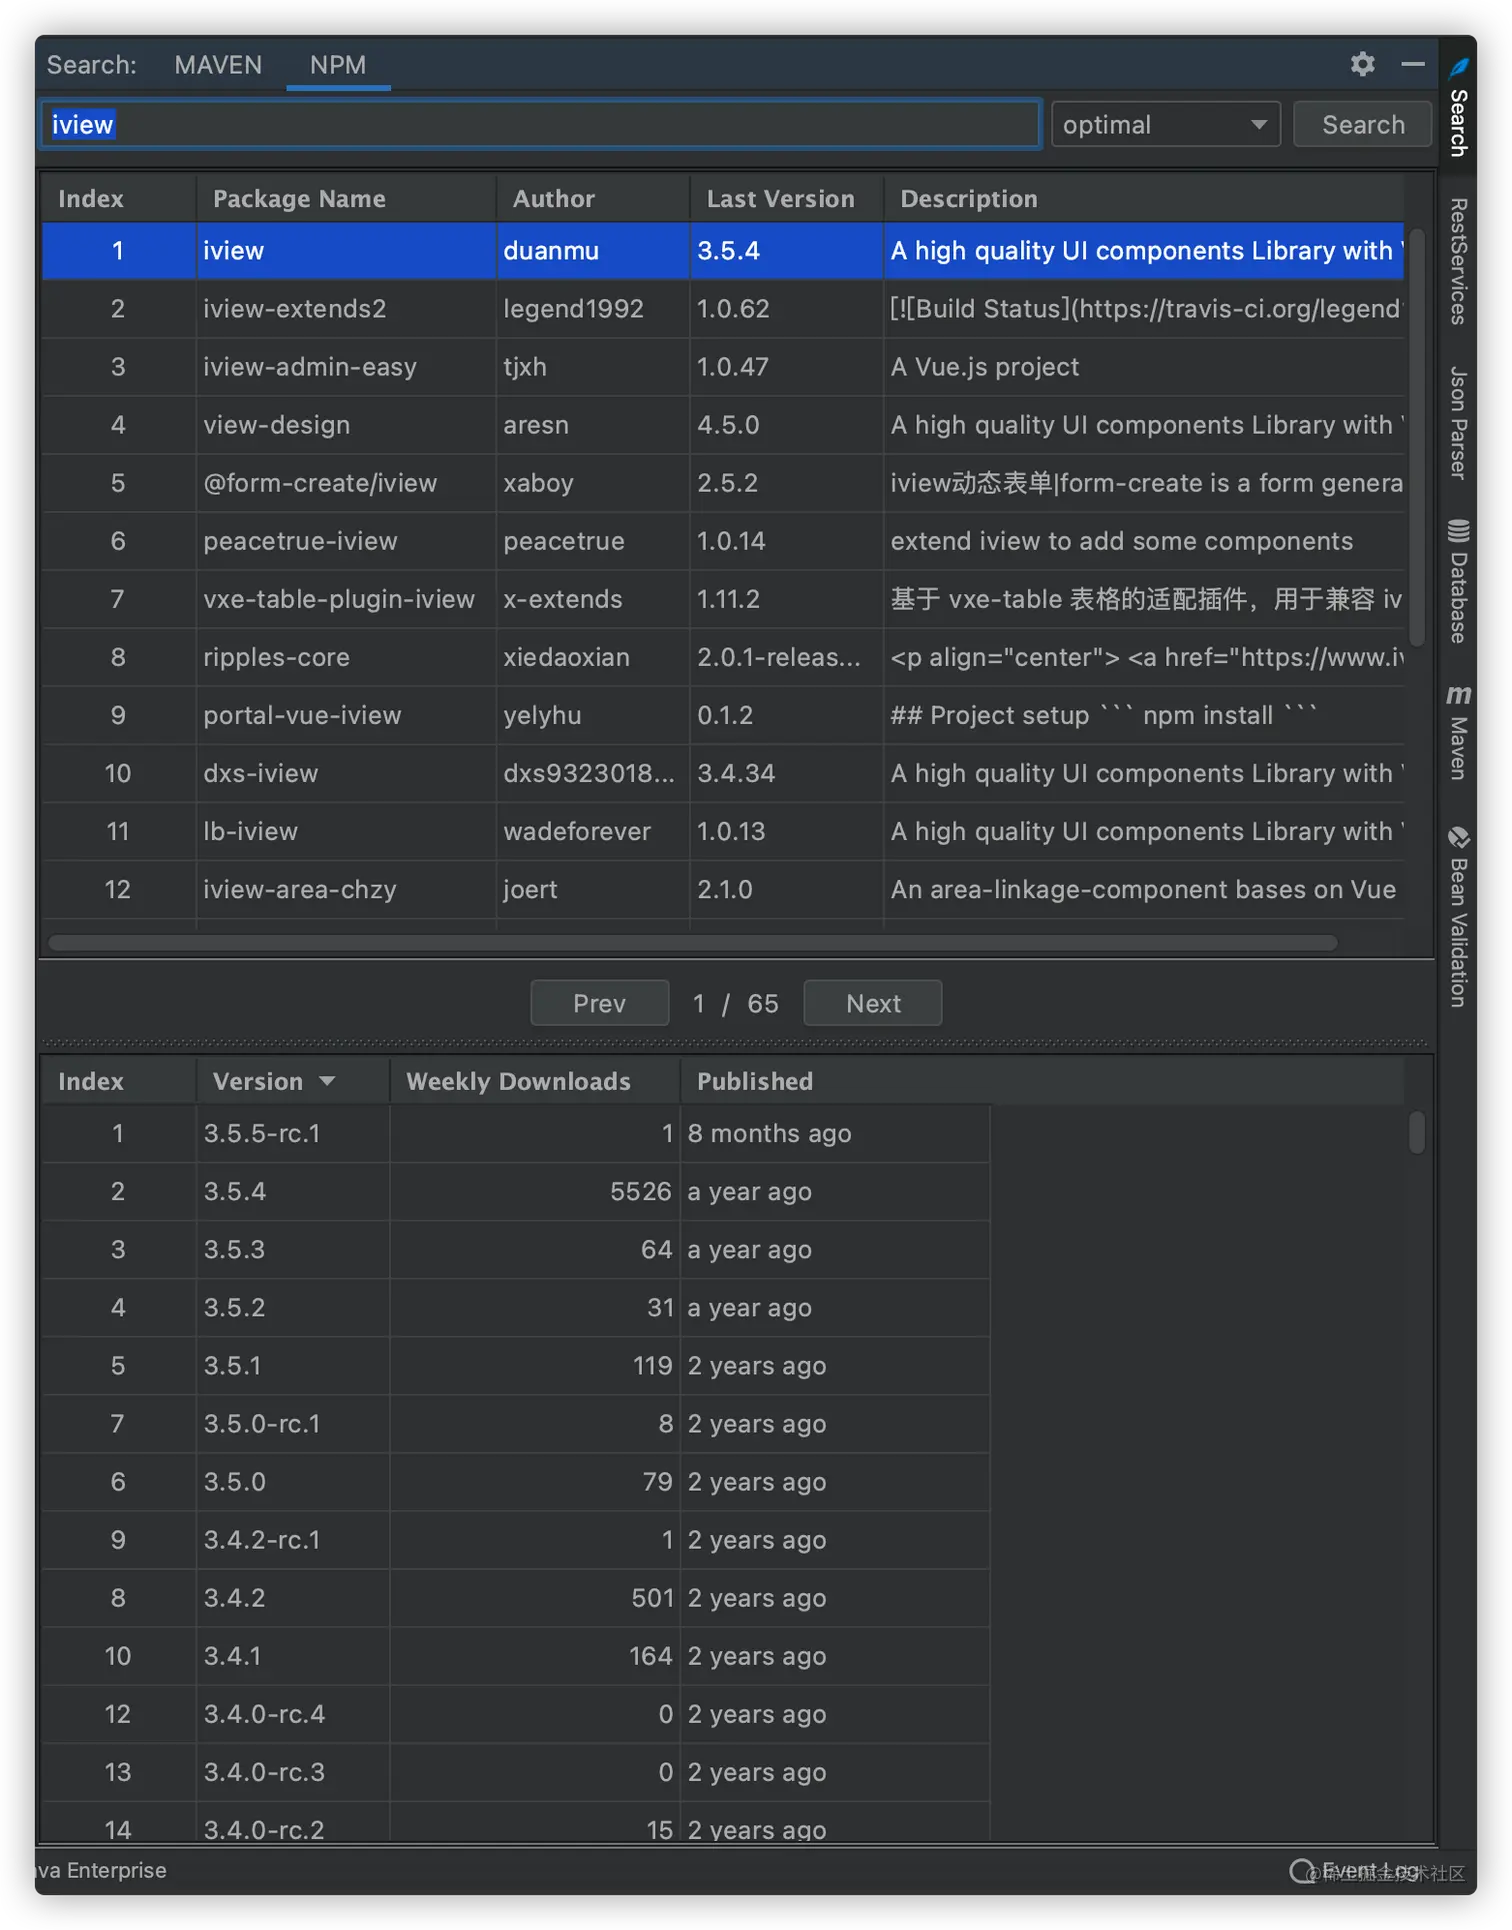Sort by the Package Name column header

pos(345,199)
